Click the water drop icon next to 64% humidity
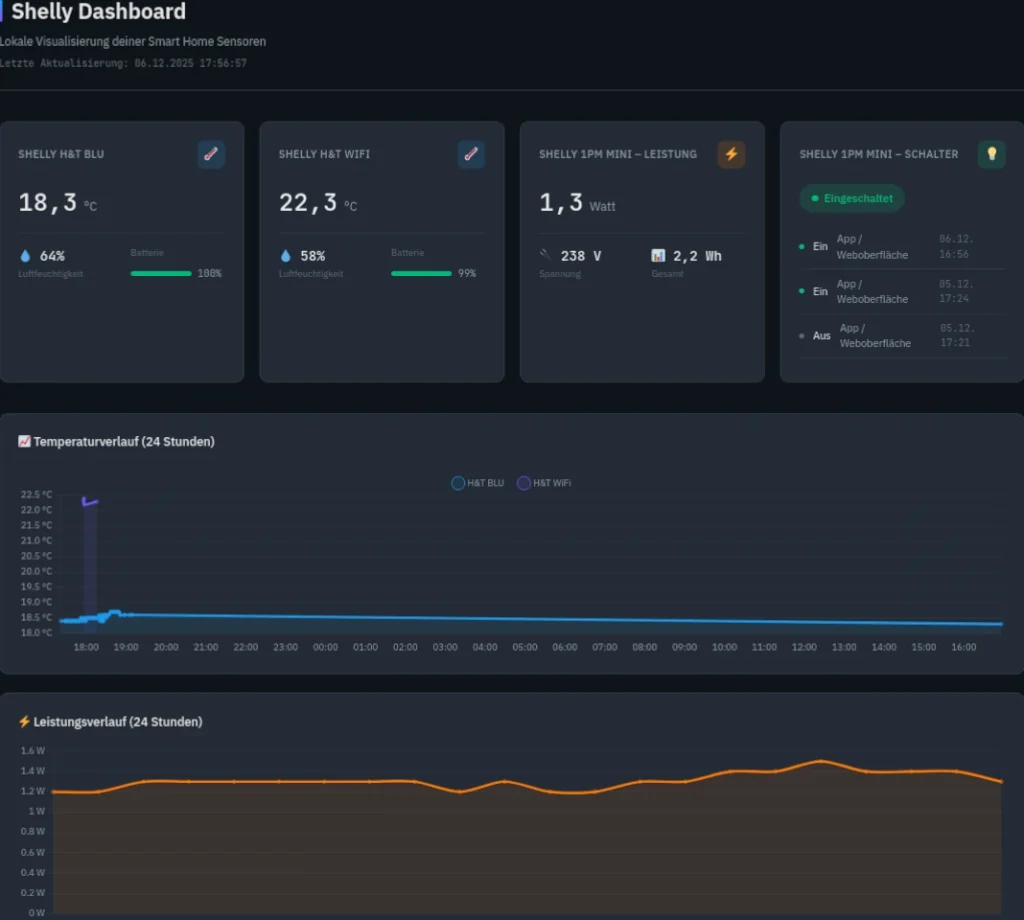This screenshot has height=920, width=1024. tap(23, 255)
